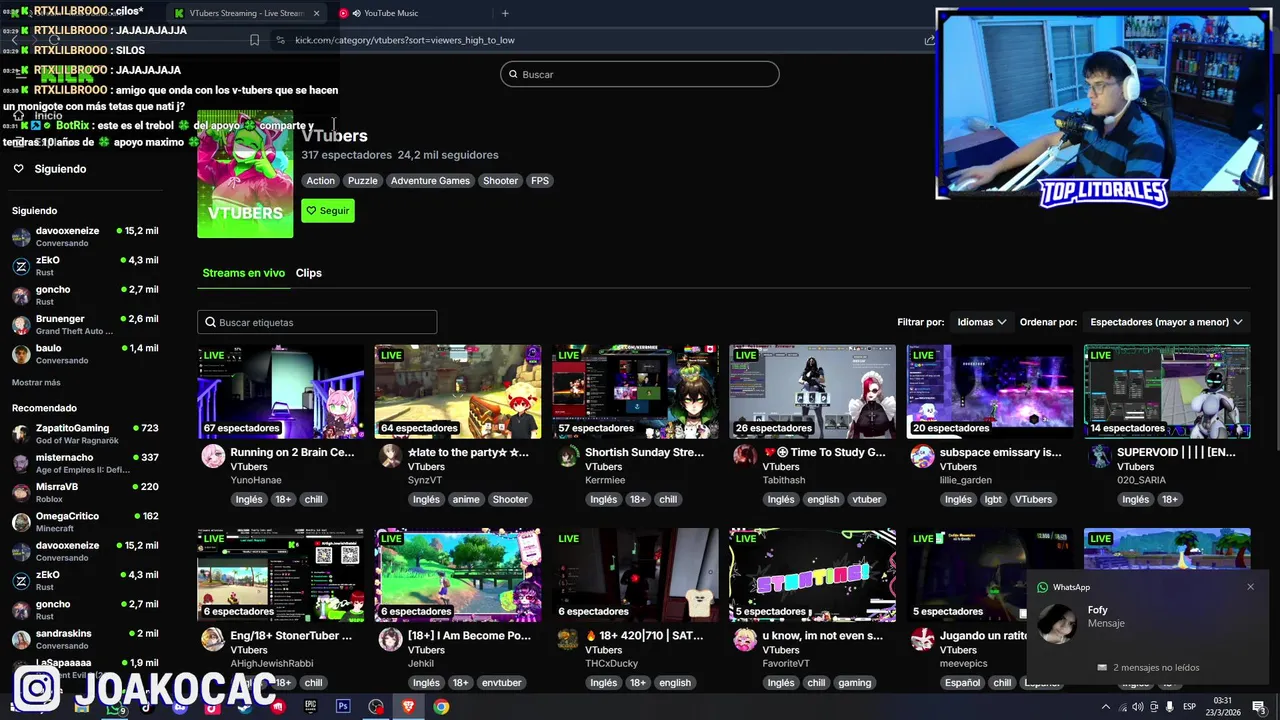The width and height of the screenshot is (1280, 720).
Task: Open zEkO avatar in Siguiendo list
Action: point(21,266)
